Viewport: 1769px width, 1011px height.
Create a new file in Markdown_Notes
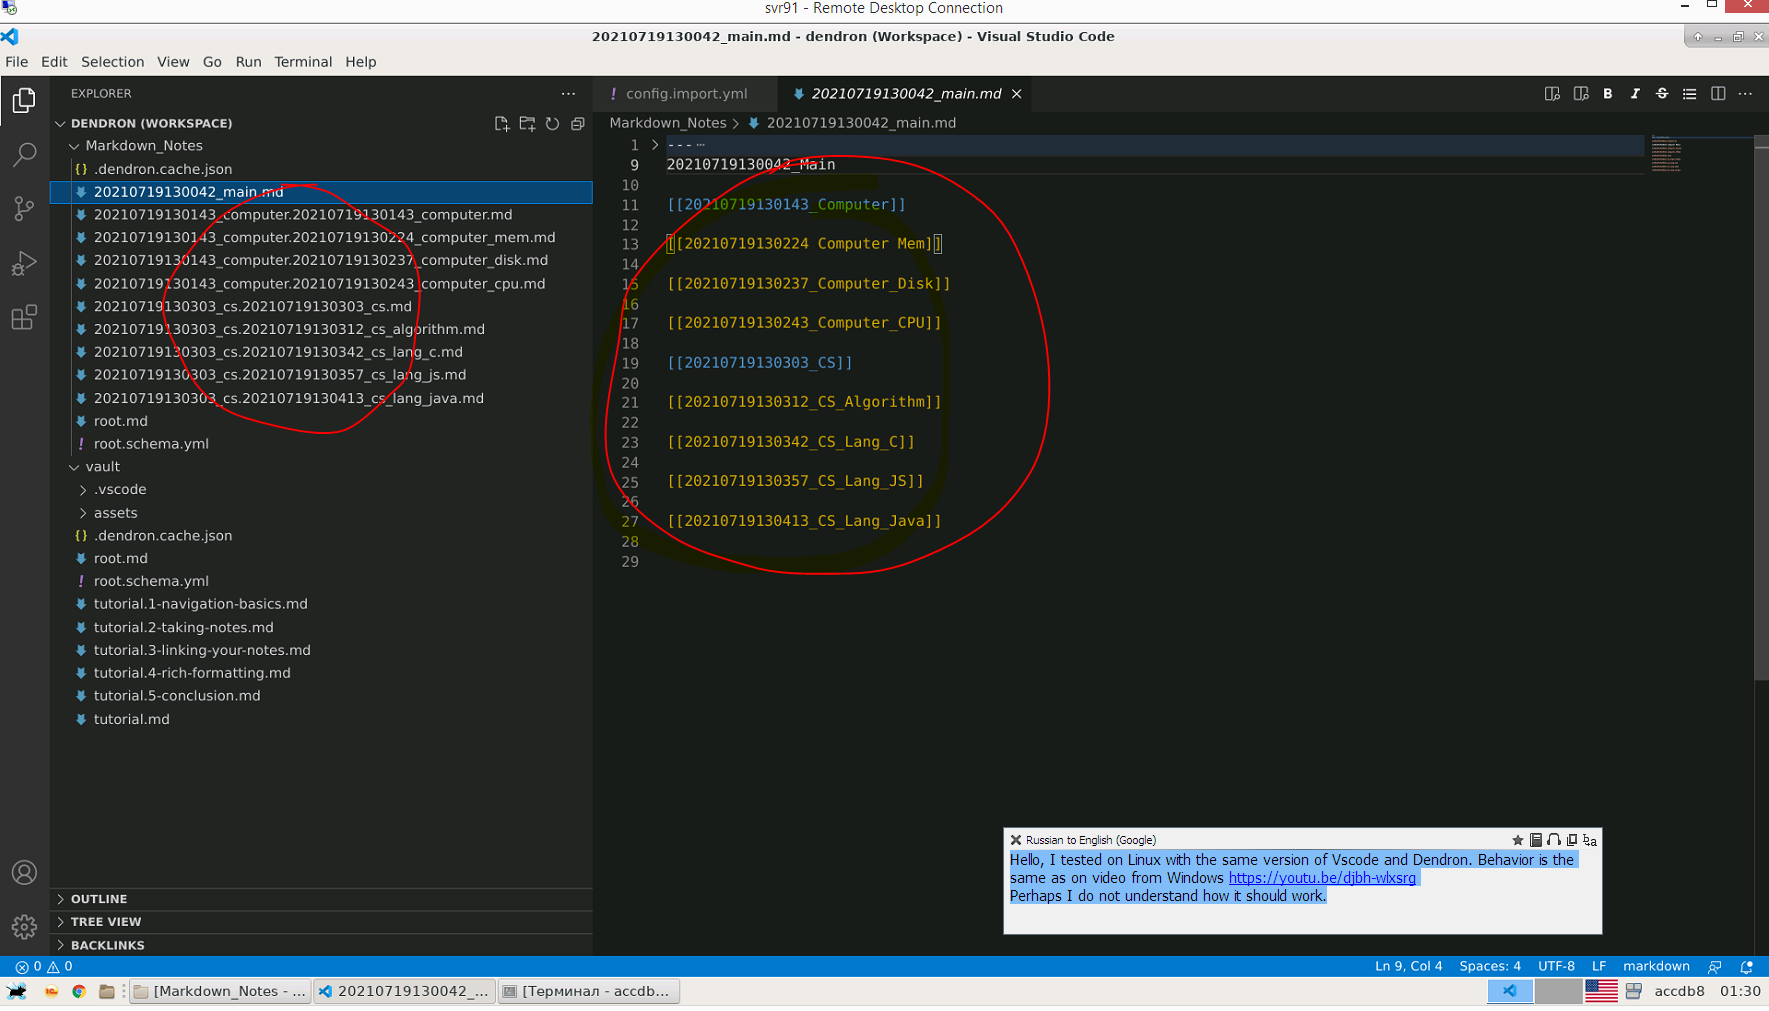coord(502,123)
